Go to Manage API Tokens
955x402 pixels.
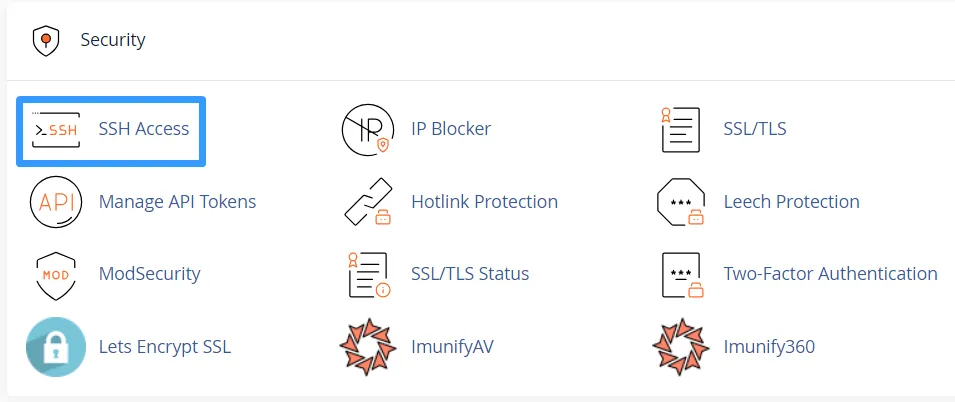click(177, 202)
